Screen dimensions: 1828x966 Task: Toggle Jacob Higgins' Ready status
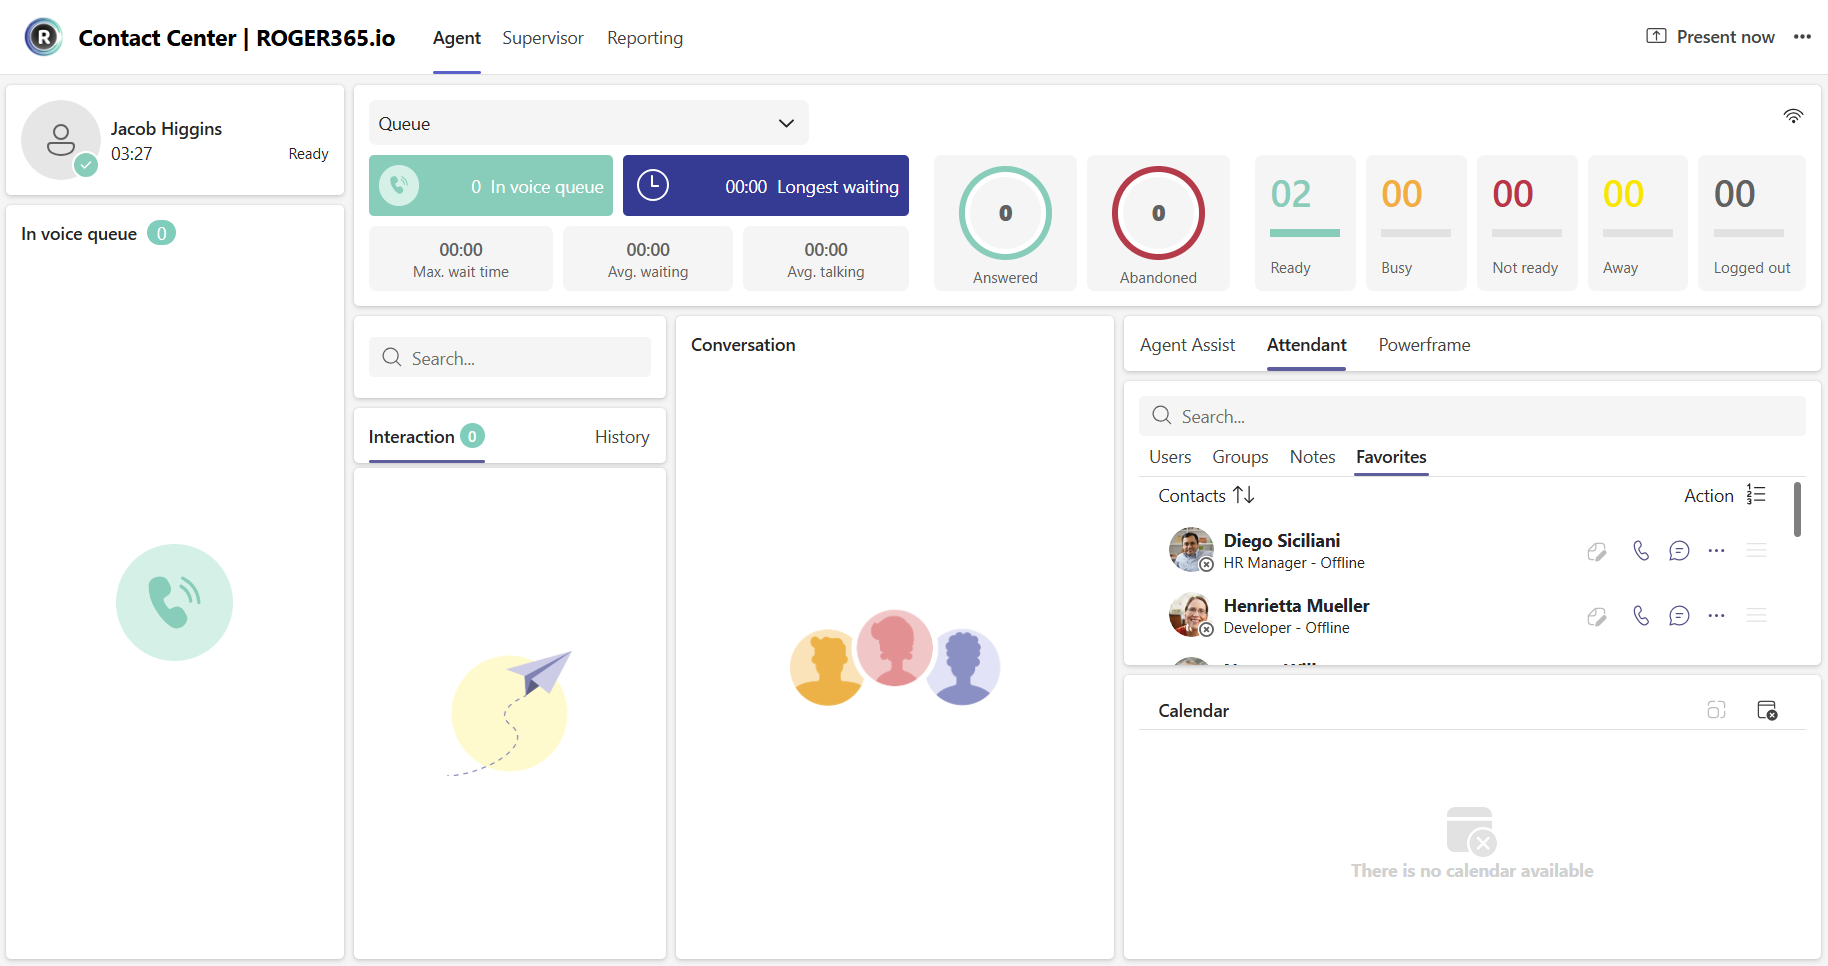(x=308, y=154)
